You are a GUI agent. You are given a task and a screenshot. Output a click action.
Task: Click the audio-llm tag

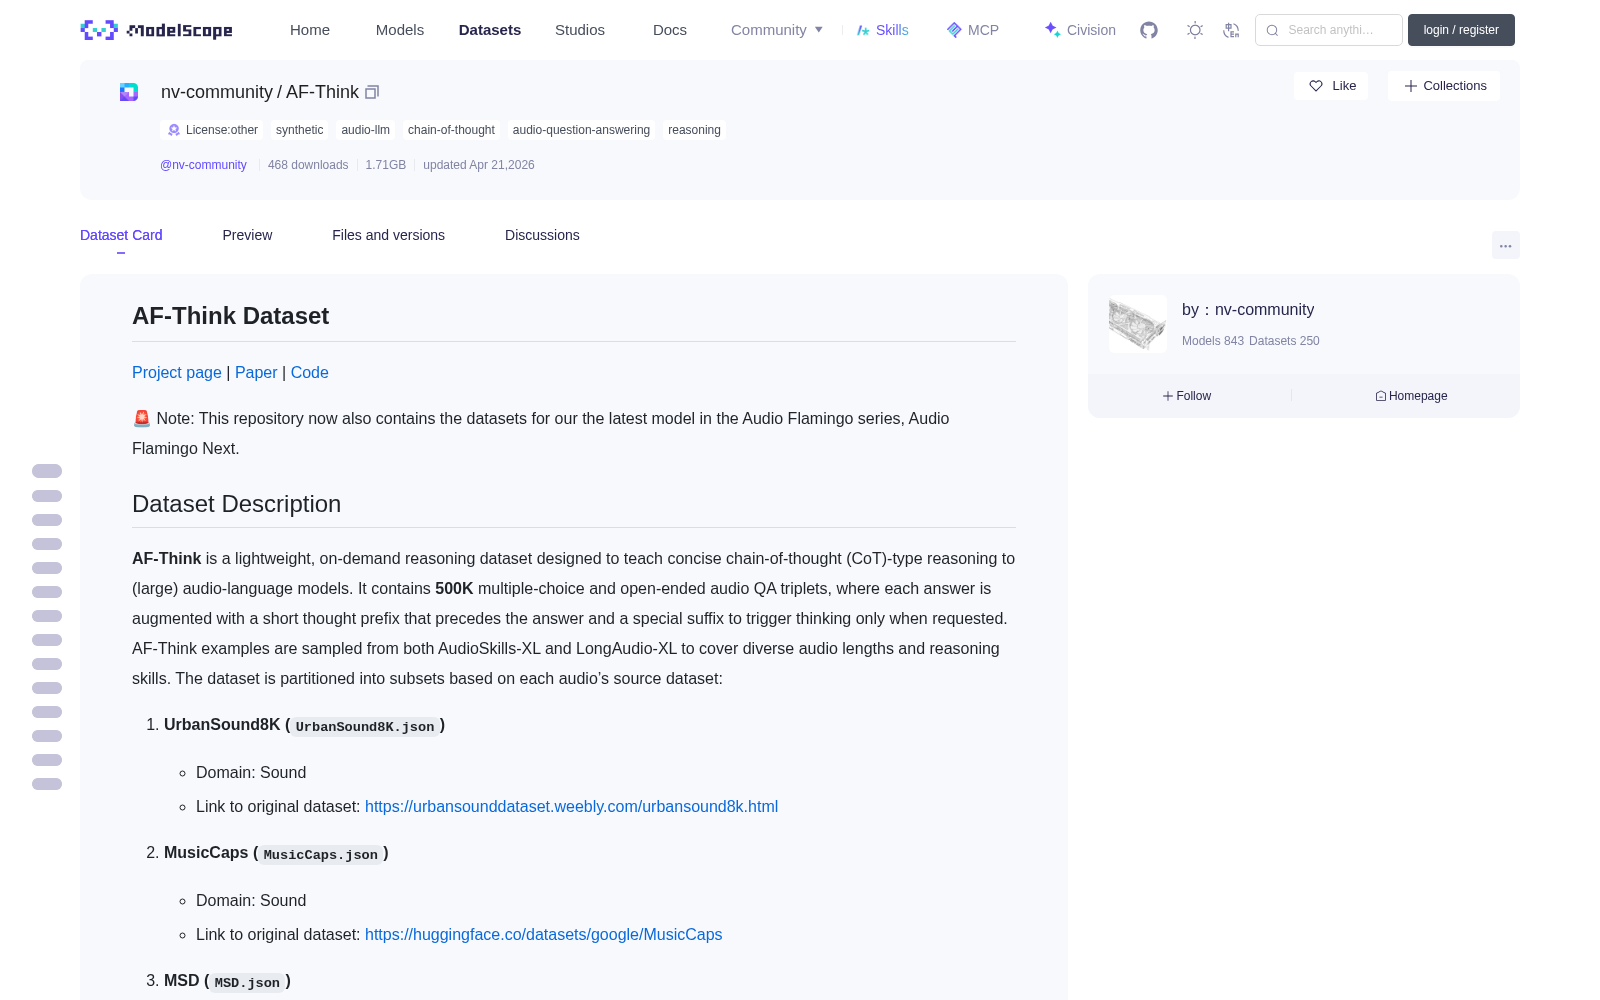pos(365,130)
